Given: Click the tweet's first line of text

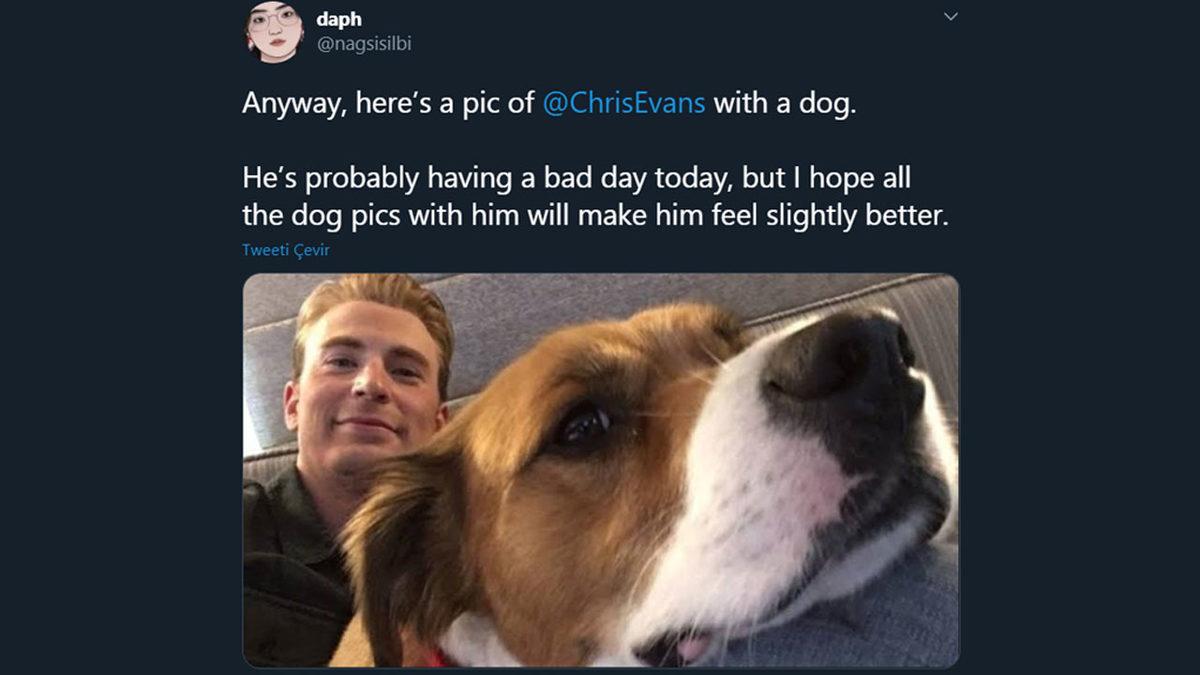Looking at the screenshot, I should pos(390,104).
